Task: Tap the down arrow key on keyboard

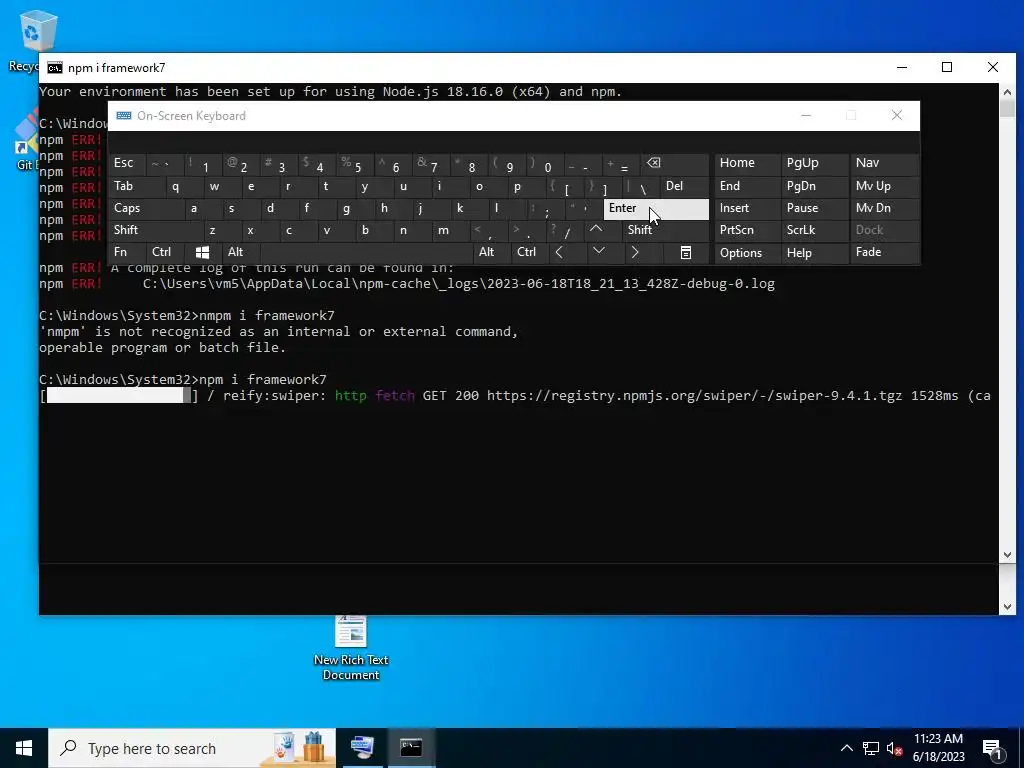Action: 599,252
